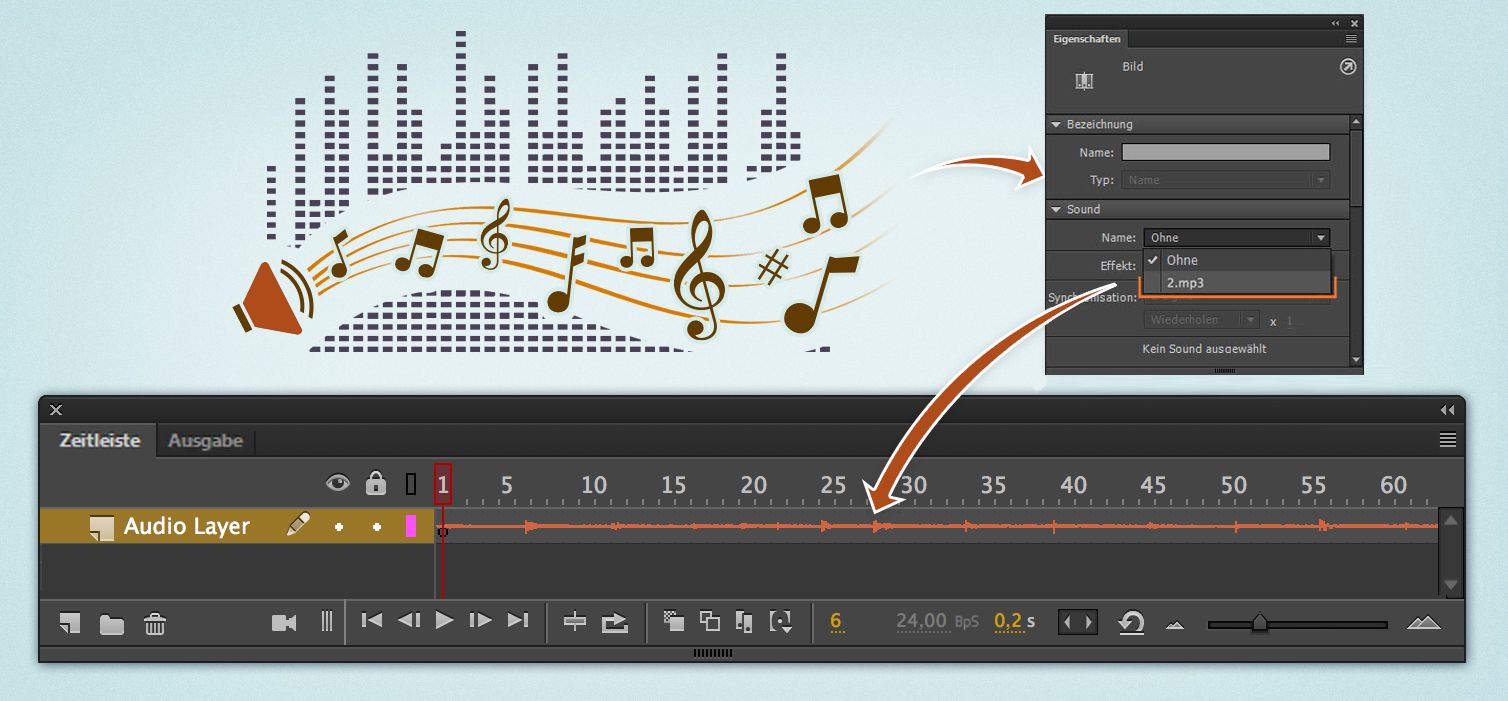Screen dimensions: 1508x701
Task: Open Sound Name dropdown
Action: point(1237,238)
